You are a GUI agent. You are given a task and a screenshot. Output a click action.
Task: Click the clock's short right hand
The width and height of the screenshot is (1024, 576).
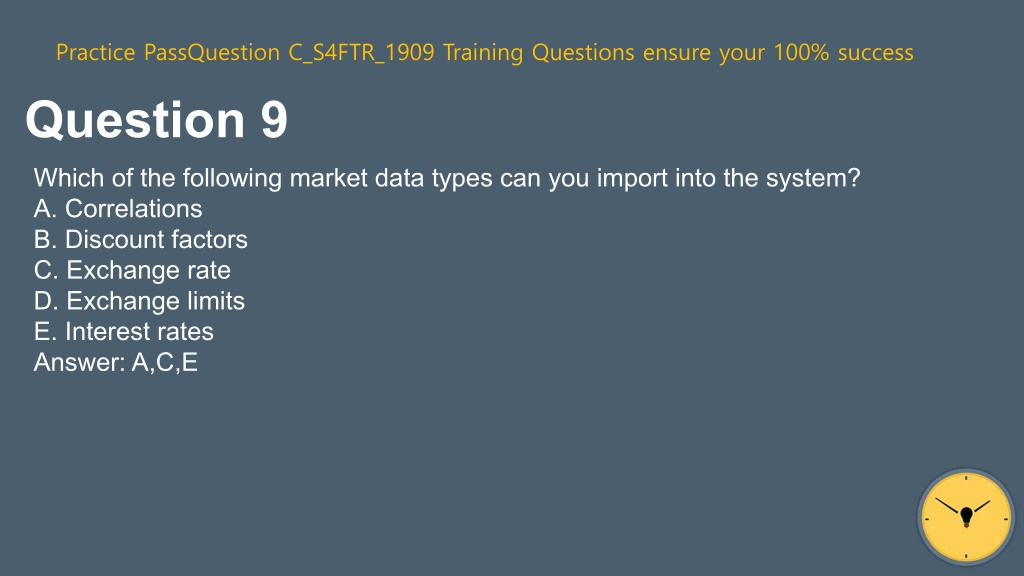(x=982, y=506)
